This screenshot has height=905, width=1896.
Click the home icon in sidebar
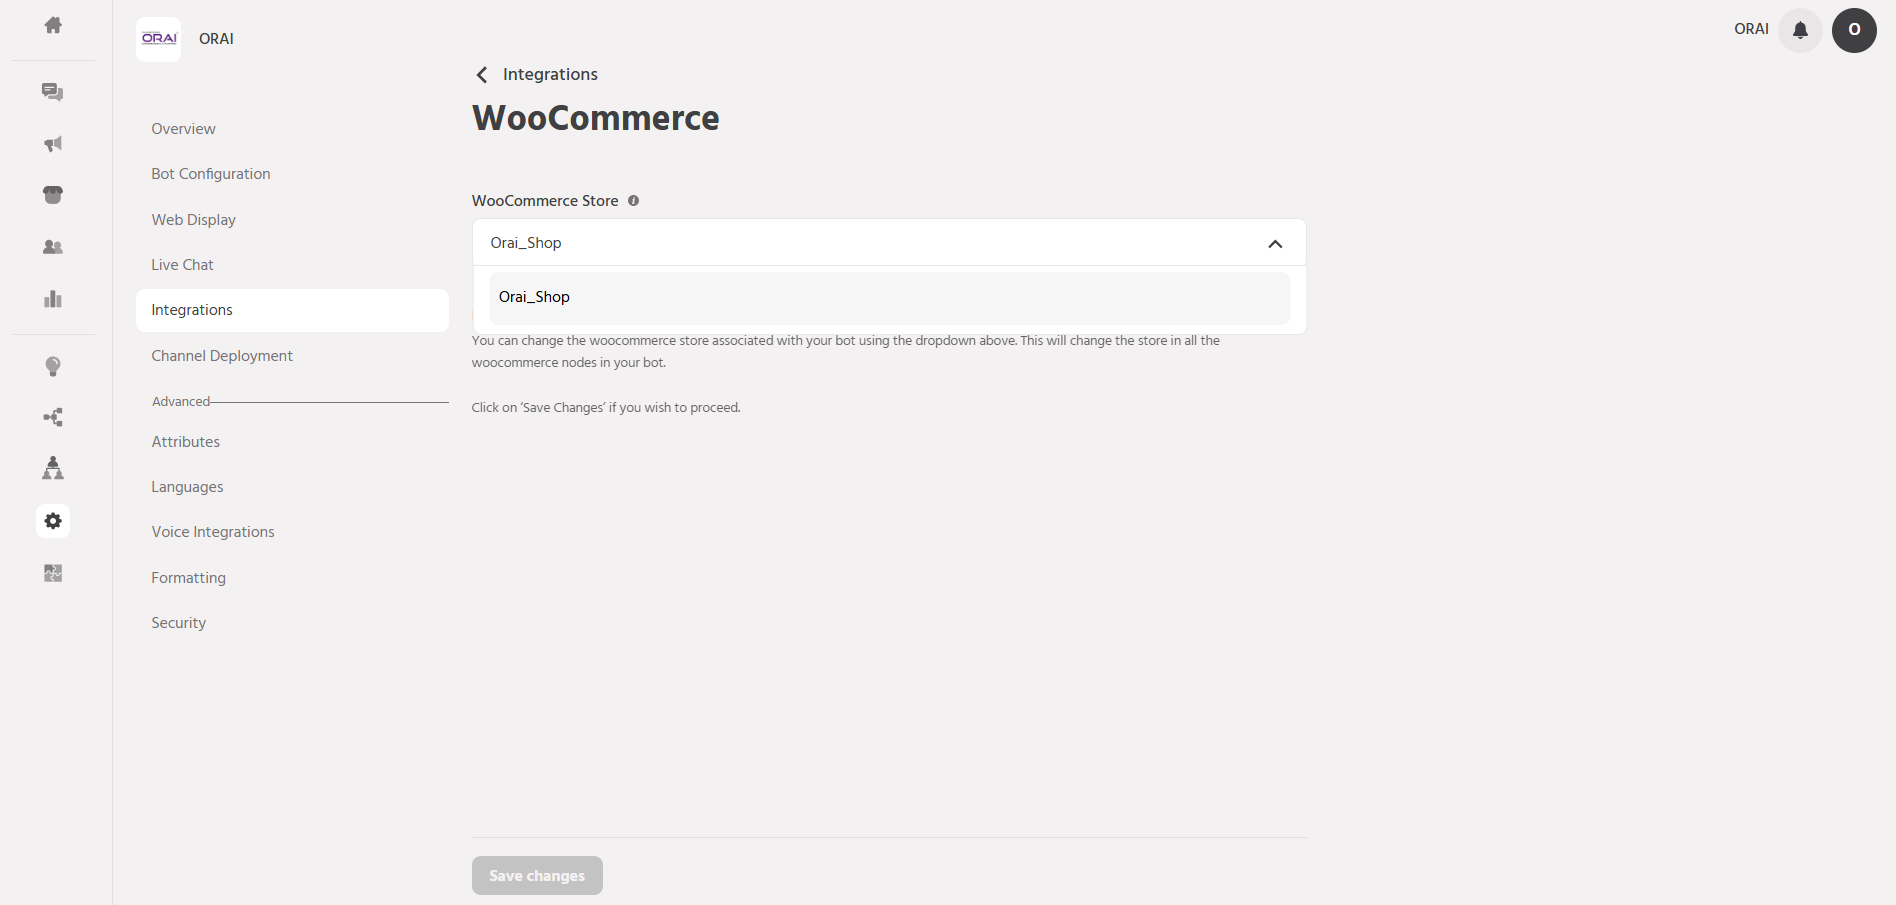pos(53,26)
